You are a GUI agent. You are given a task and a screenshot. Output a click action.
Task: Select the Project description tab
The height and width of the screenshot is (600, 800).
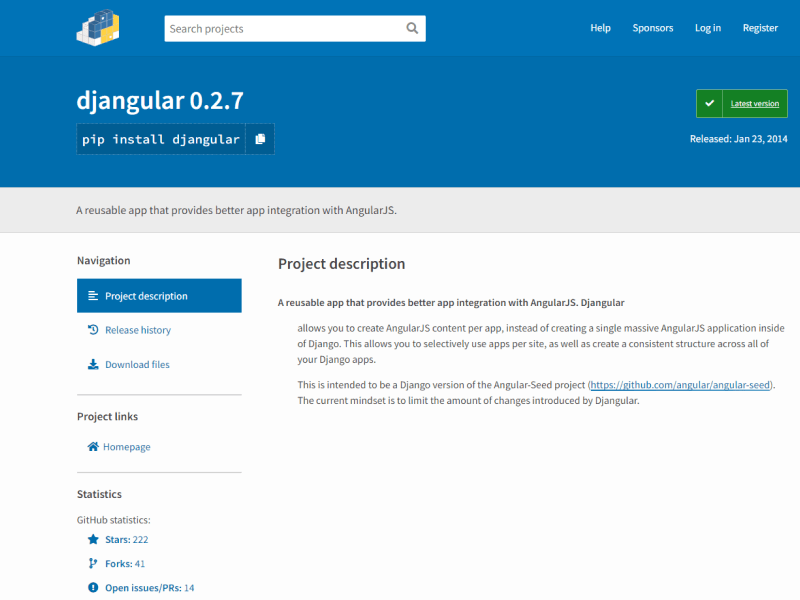pyautogui.click(x=159, y=296)
